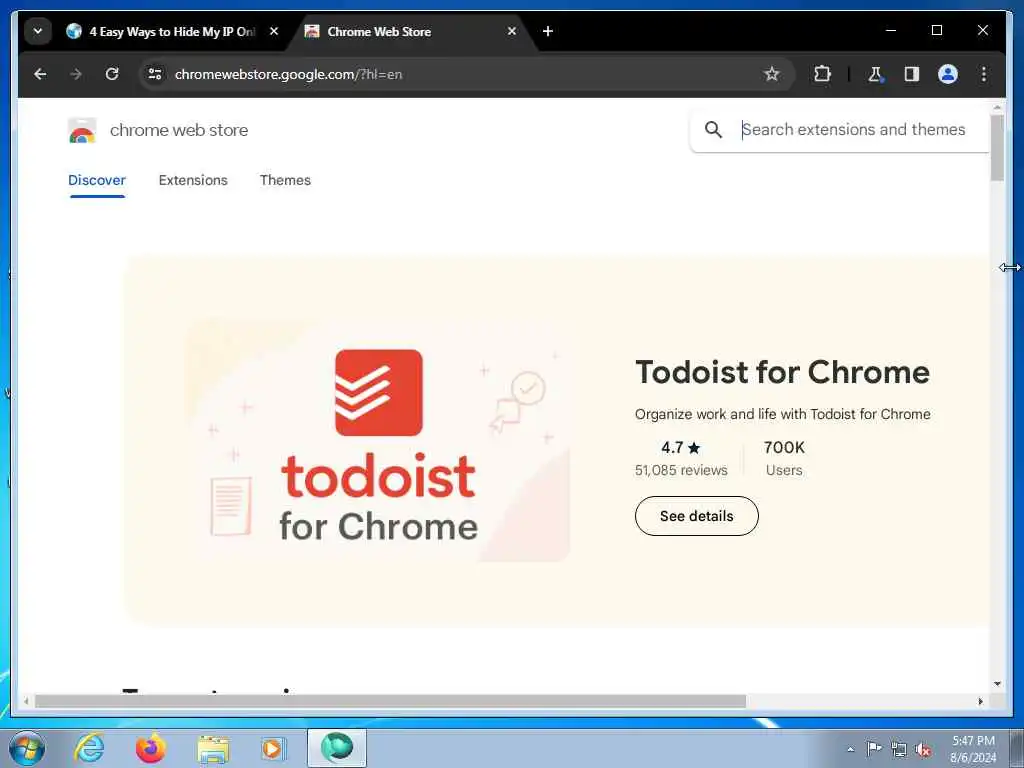The width and height of the screenshot is (1024, 768).
Task: Launch Internet Explorer from taskbar
Action: coord(89,748)
